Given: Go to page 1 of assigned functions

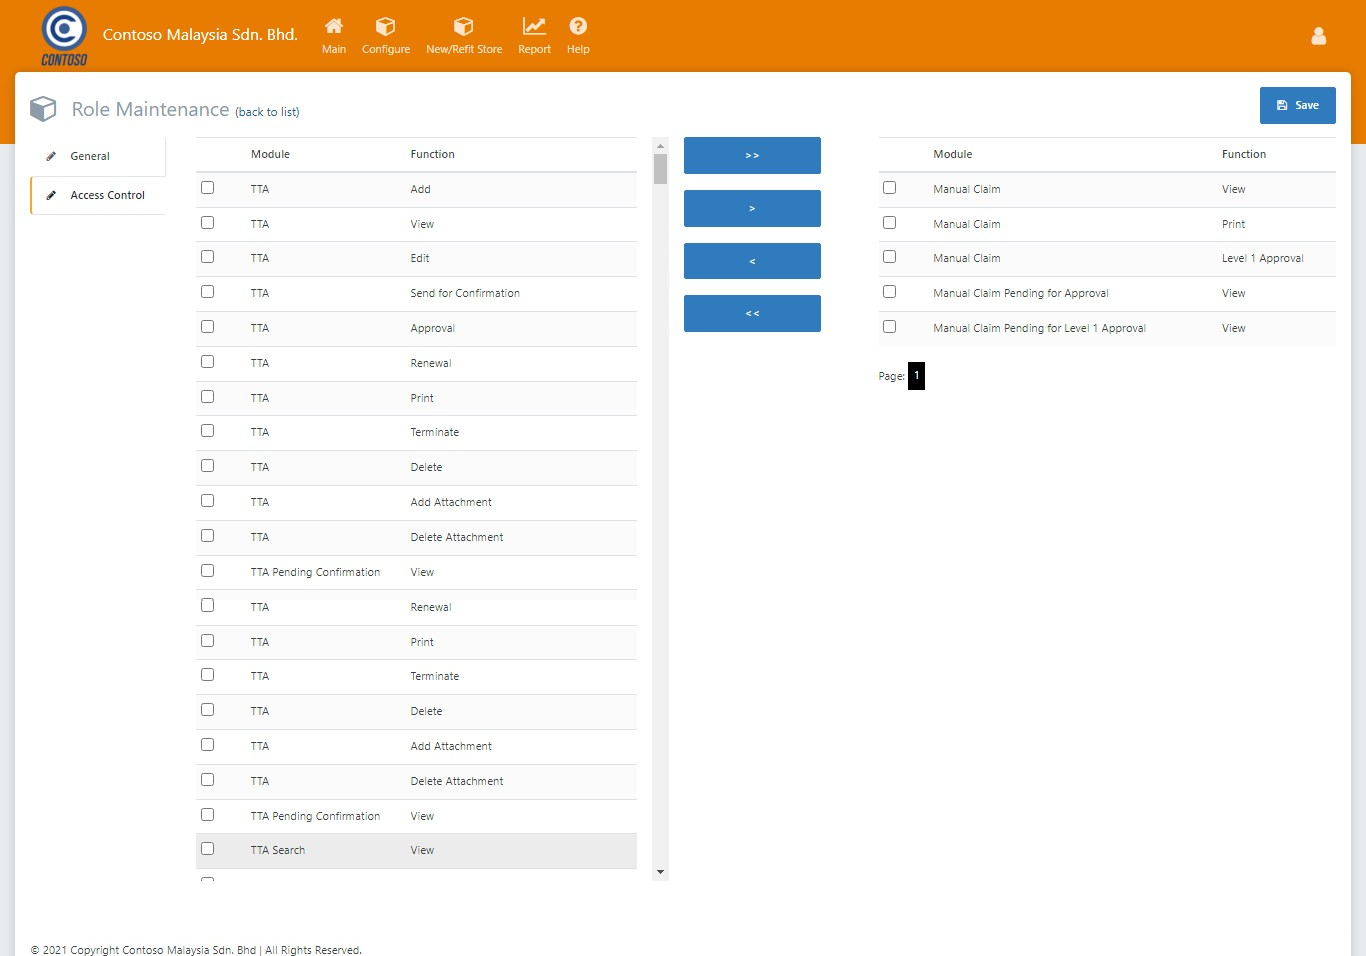Looking at the screenshot, I should coord(916,376).
